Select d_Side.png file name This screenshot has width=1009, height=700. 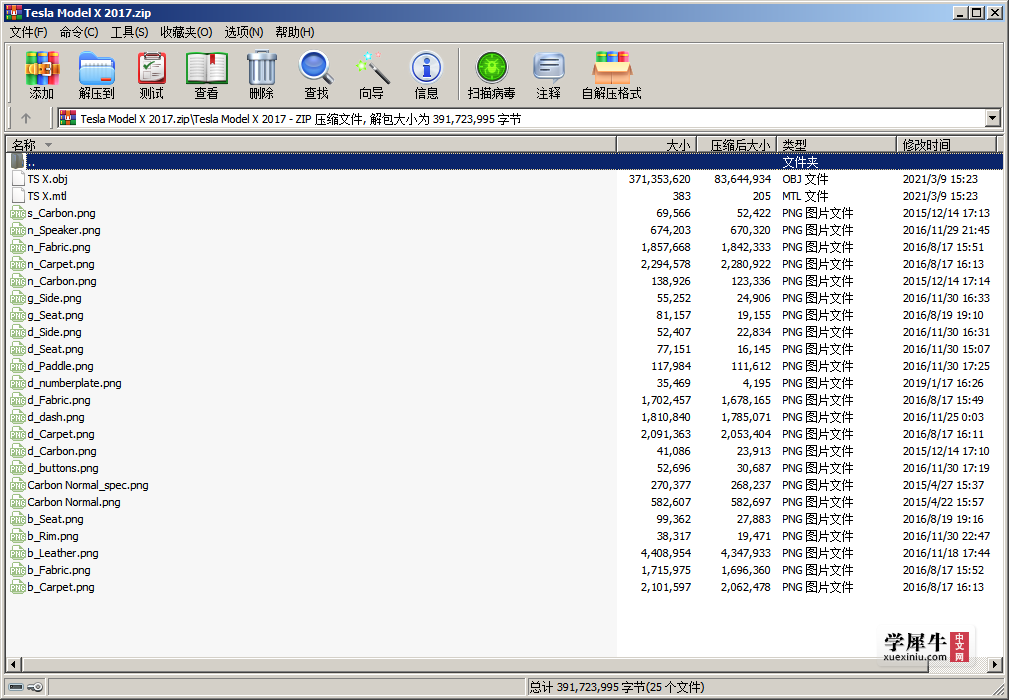(x=54, y=332)
